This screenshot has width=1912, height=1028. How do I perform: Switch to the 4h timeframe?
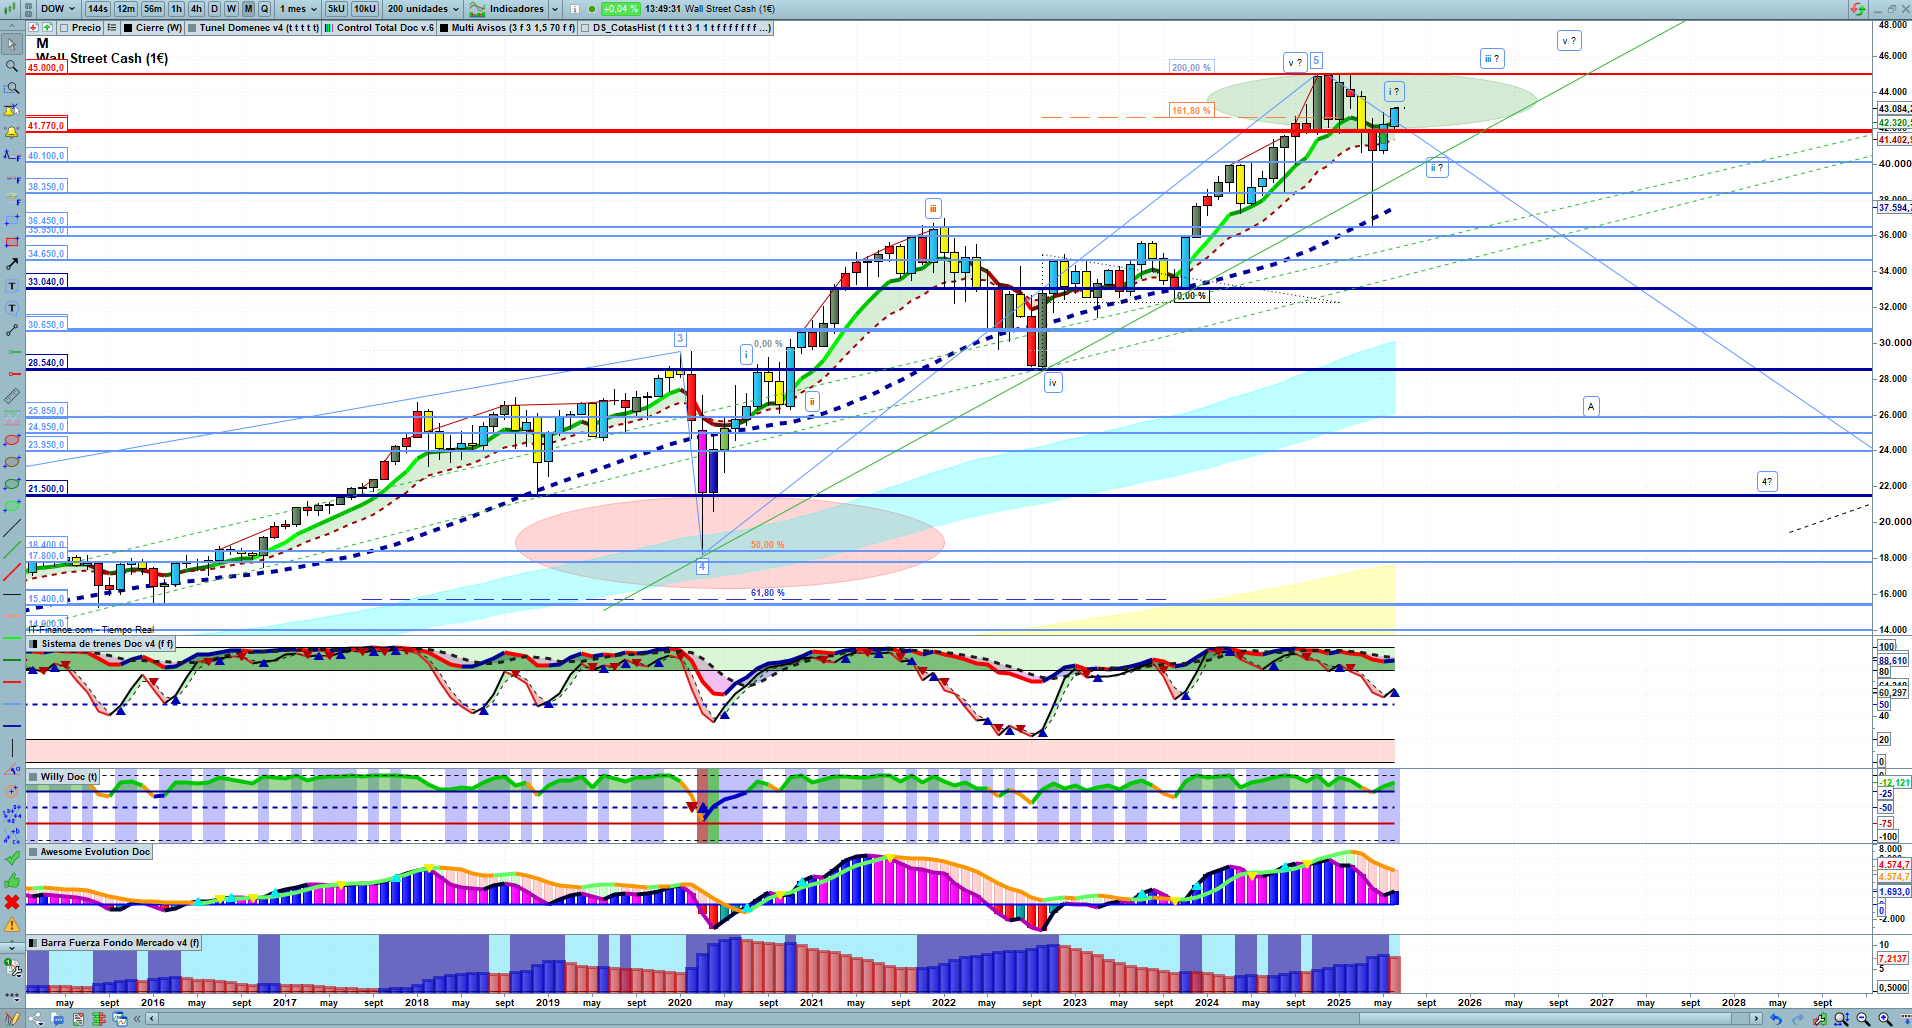(196, 9)
